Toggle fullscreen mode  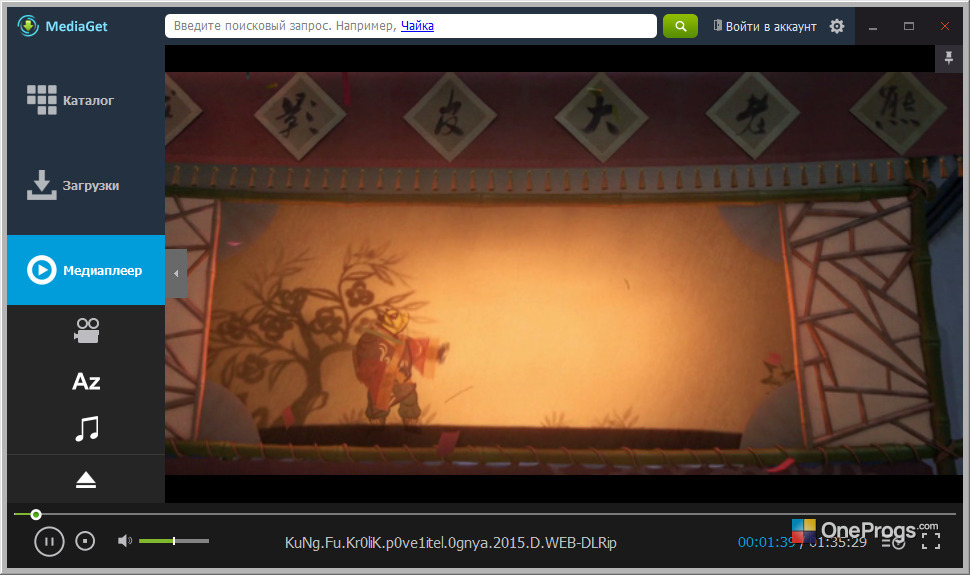(x=930, y=542)
